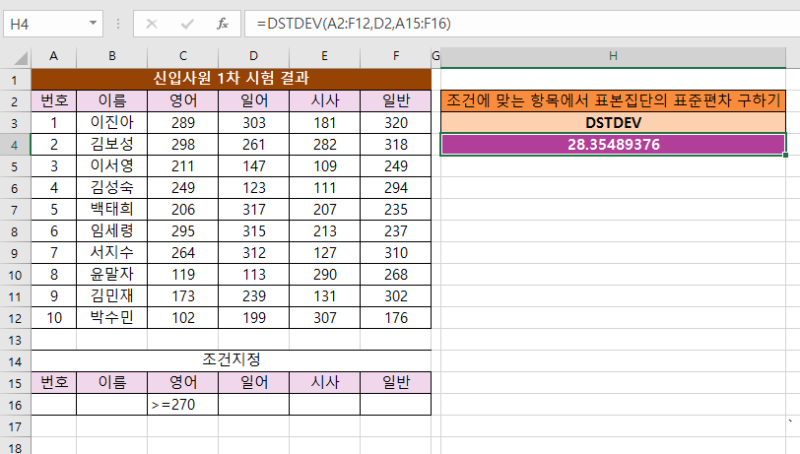The width and height of the screenshot is (800, 454).
Task: Click header cell 시사 in row 2
Action: click(324, 101)
